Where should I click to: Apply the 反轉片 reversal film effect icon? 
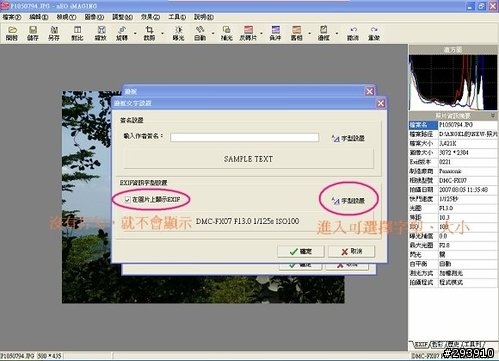(x=248, y=33)
